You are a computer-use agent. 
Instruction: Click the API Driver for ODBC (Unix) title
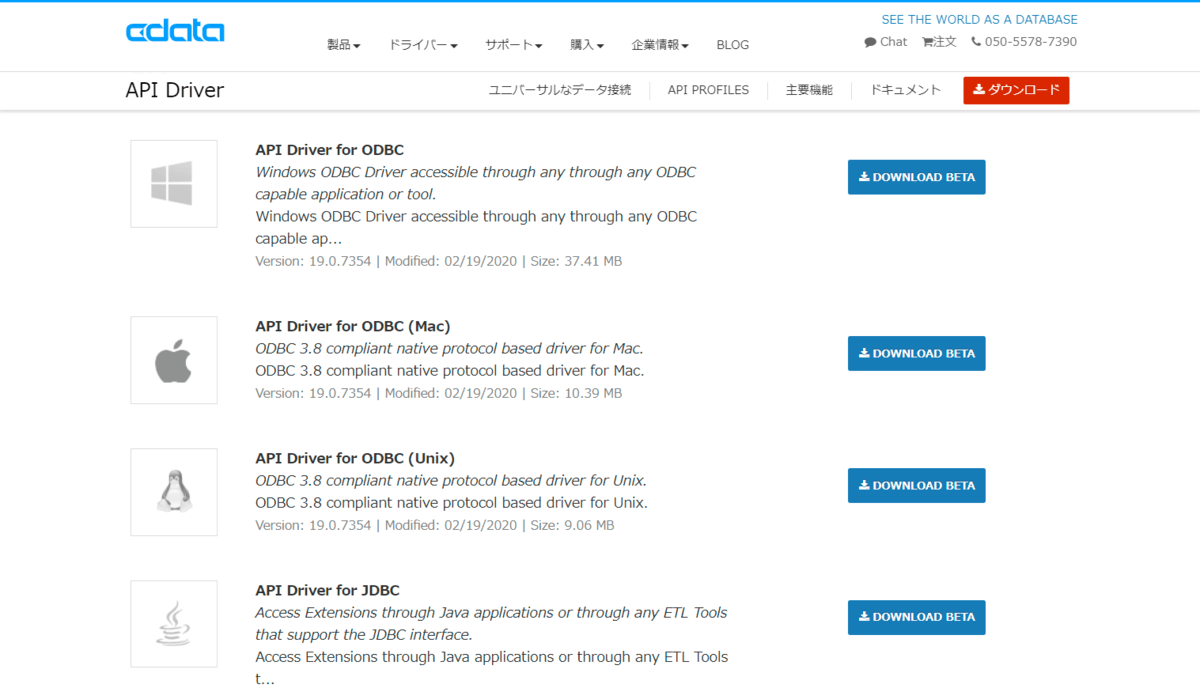click(355, 458)
